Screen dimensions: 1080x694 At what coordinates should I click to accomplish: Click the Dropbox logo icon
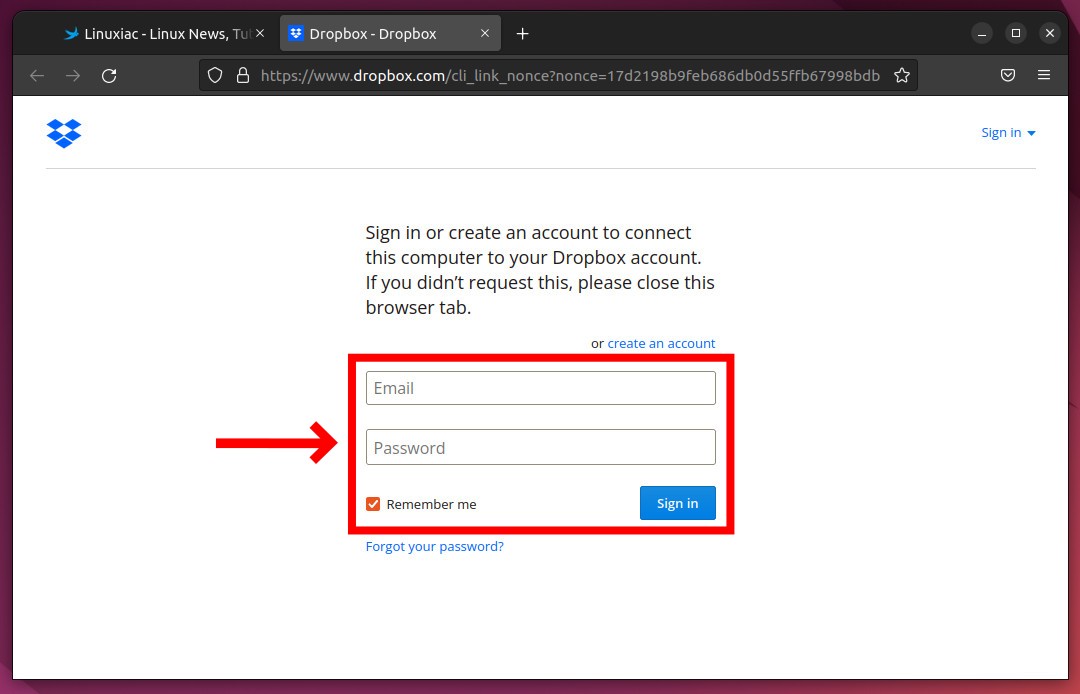64,133
